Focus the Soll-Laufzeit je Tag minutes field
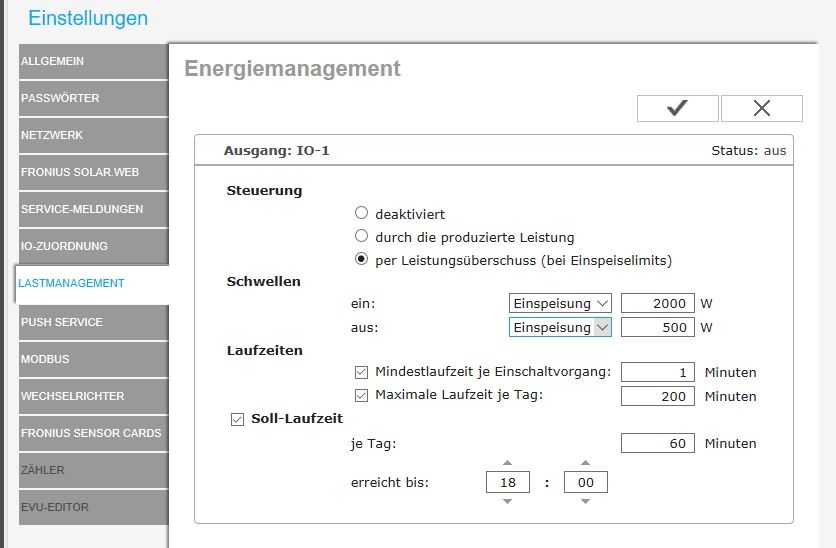The width and height of the screenshot is (836, 548). click(x=657, y=443)
